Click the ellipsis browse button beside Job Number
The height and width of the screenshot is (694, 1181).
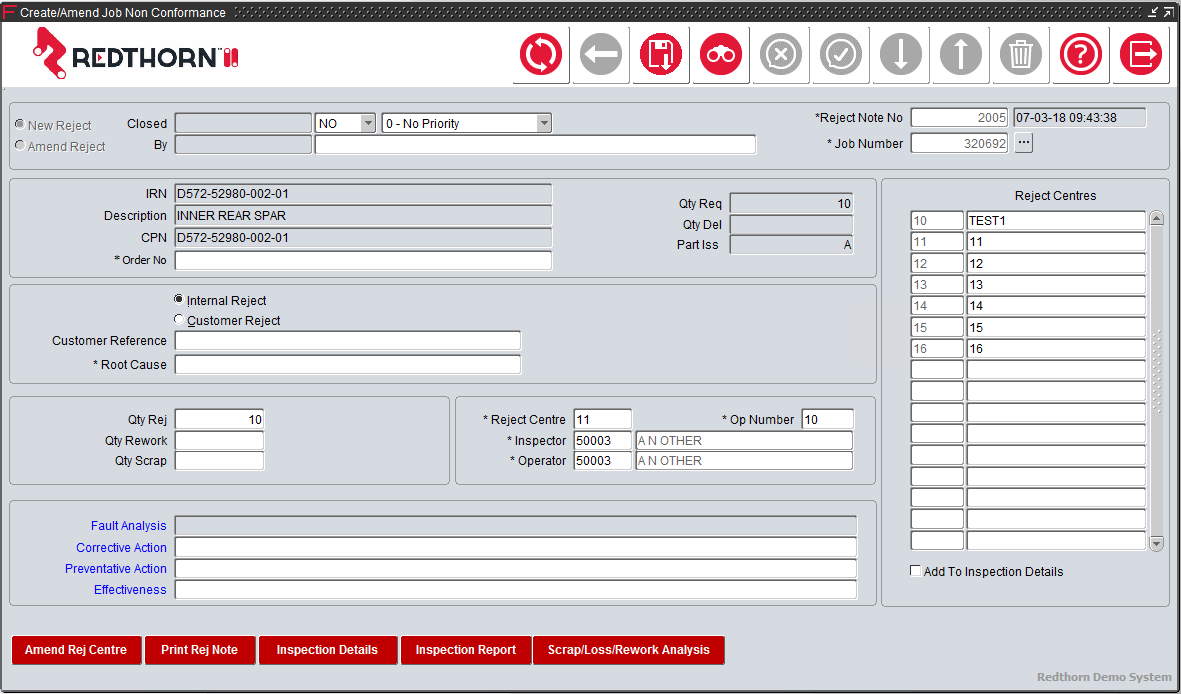point(1023,142)
